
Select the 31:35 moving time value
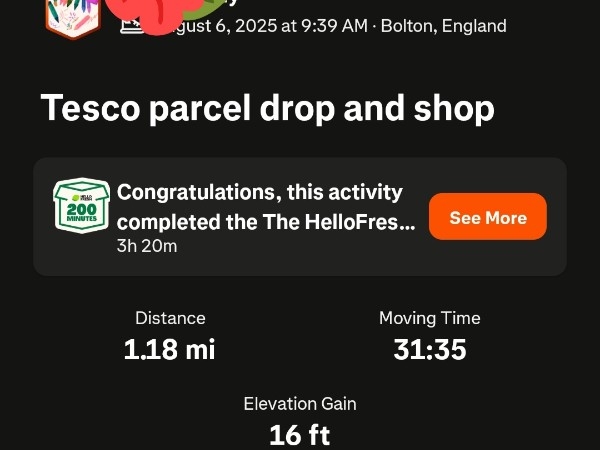pos(429,349)
